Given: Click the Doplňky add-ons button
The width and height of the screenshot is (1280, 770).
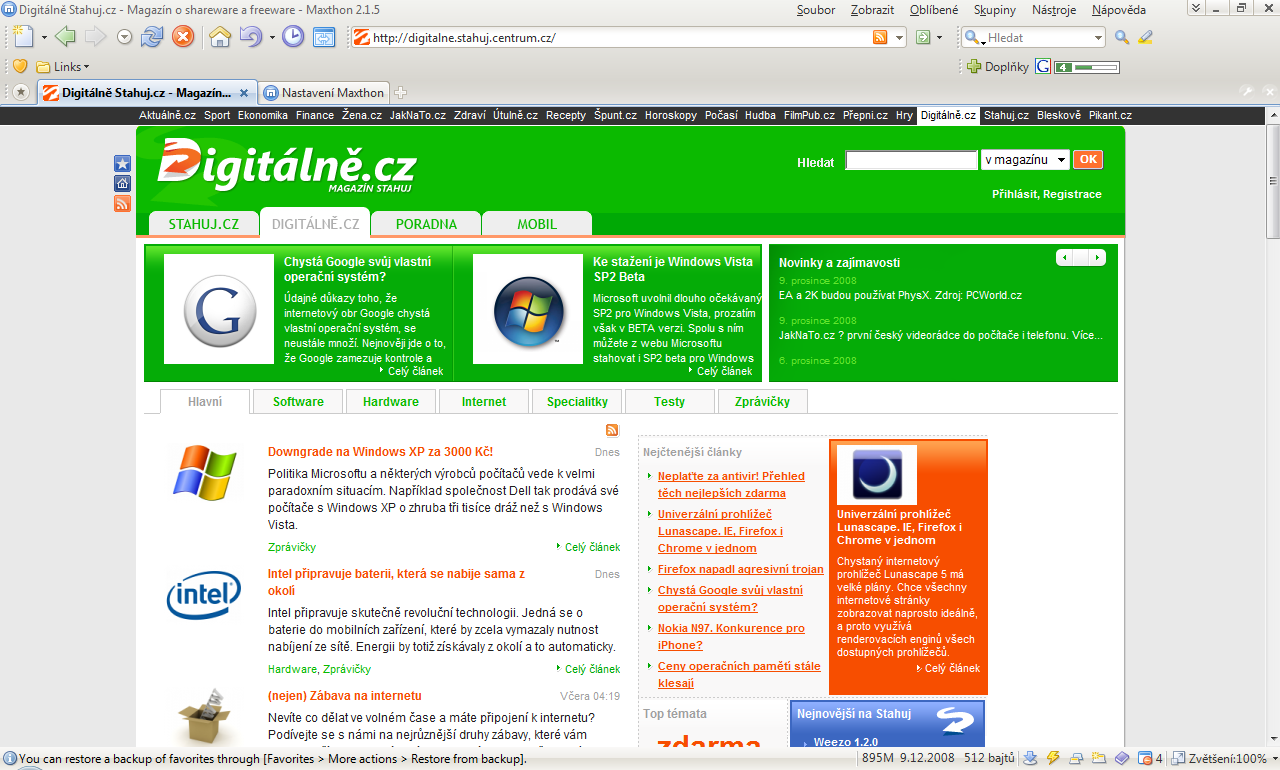Looking at the screenshot, I should (997, 67).
